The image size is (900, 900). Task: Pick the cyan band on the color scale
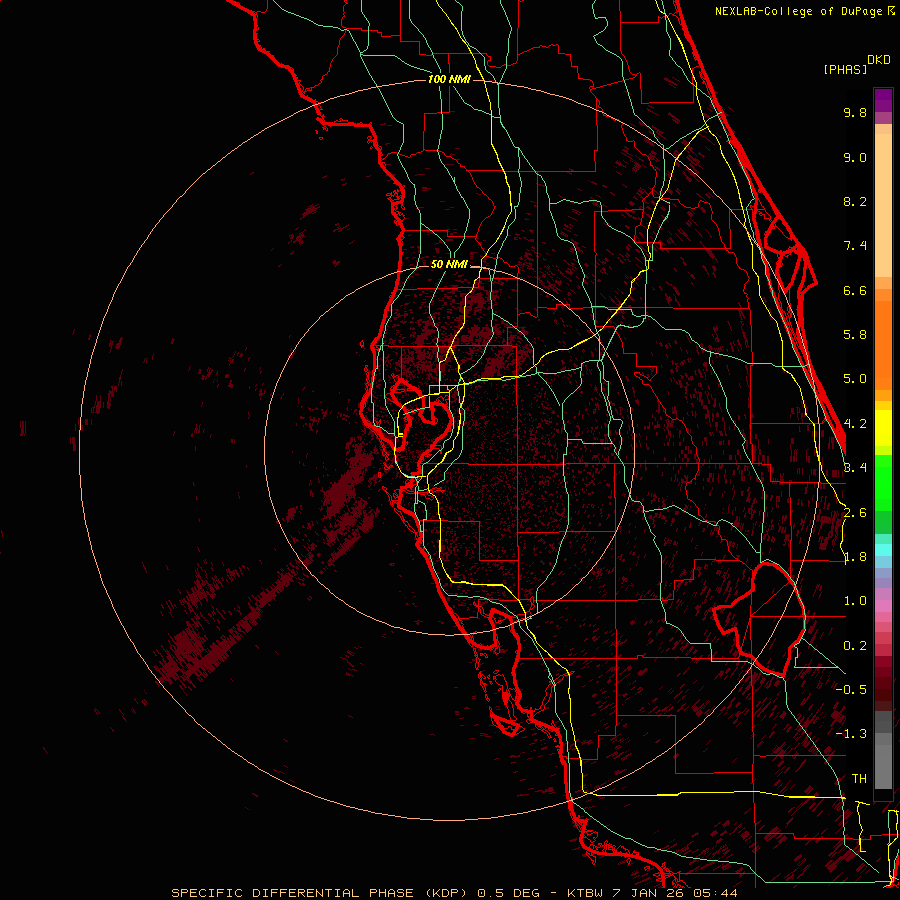point(883,550)
